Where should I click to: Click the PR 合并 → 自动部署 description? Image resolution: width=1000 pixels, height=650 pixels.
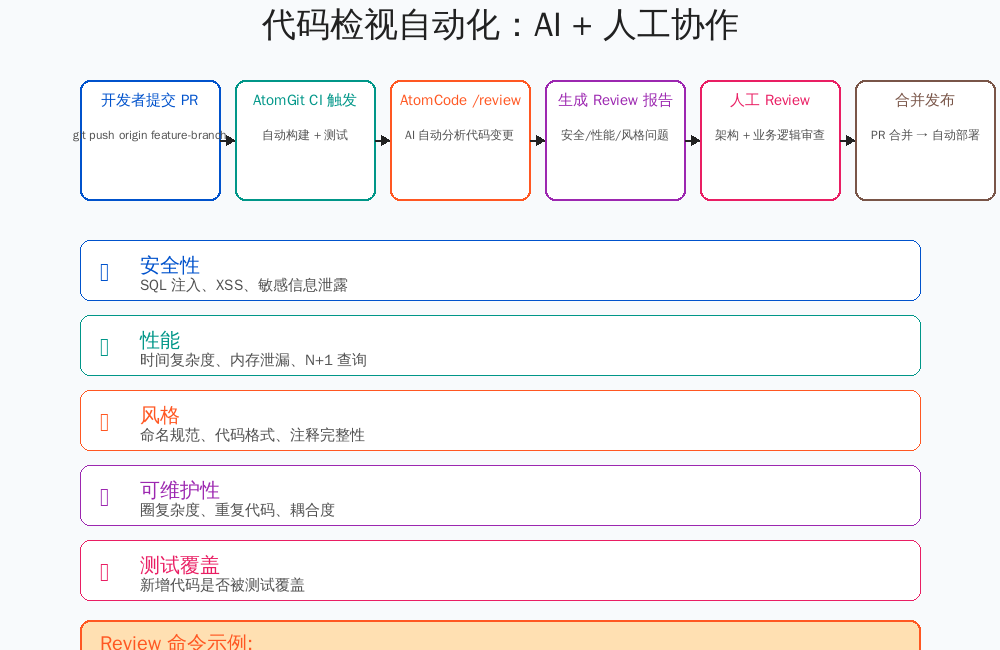coord(925,135)
